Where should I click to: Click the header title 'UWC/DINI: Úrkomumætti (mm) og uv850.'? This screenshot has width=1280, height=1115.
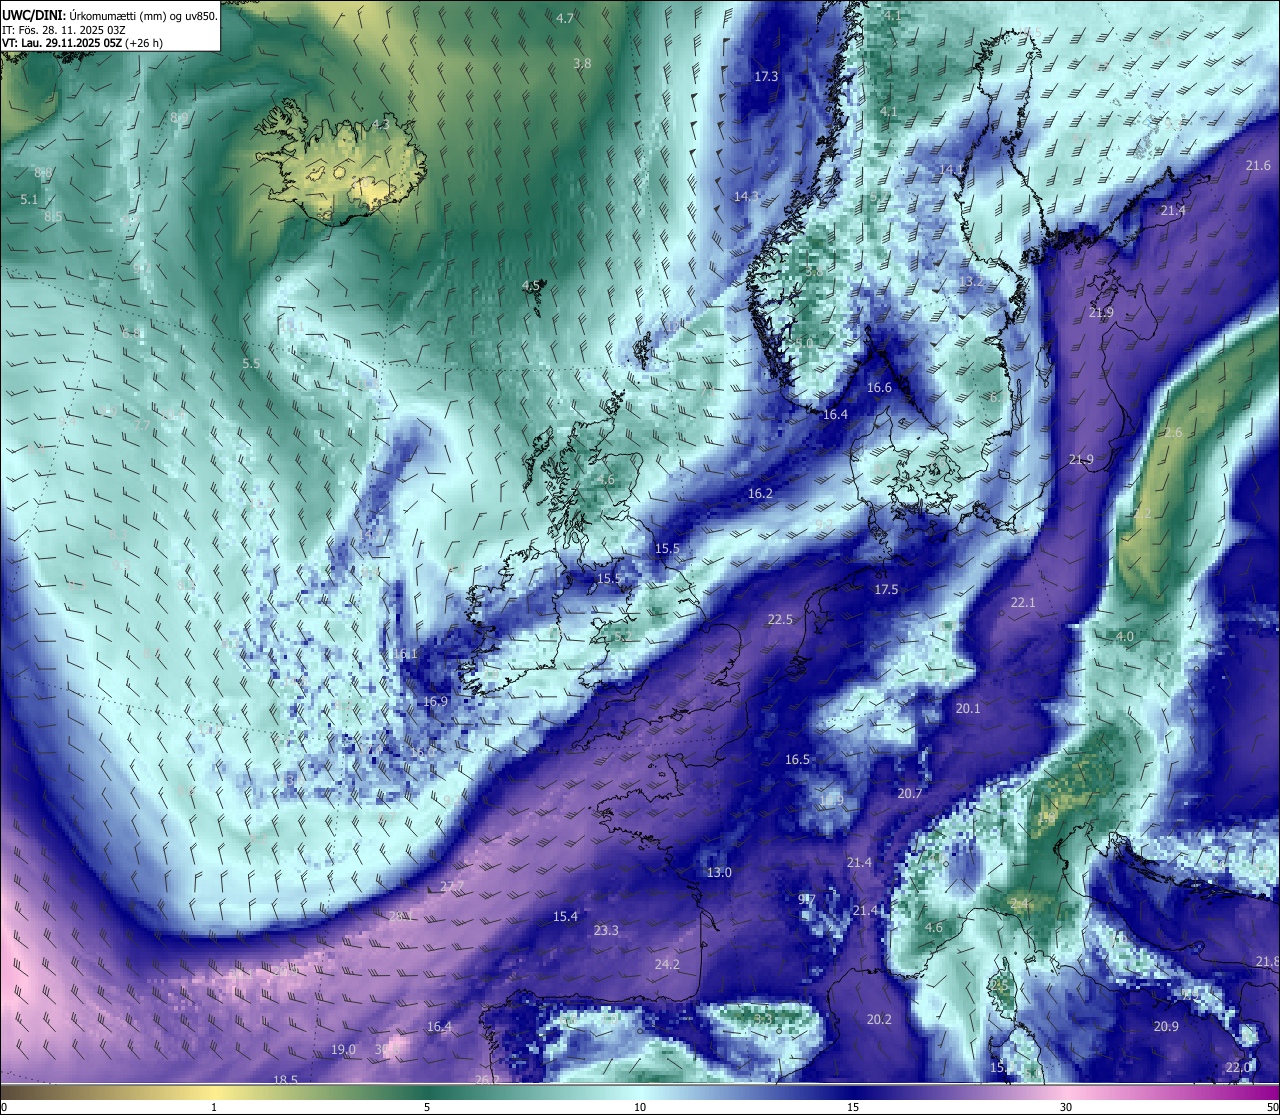(110, 15)
